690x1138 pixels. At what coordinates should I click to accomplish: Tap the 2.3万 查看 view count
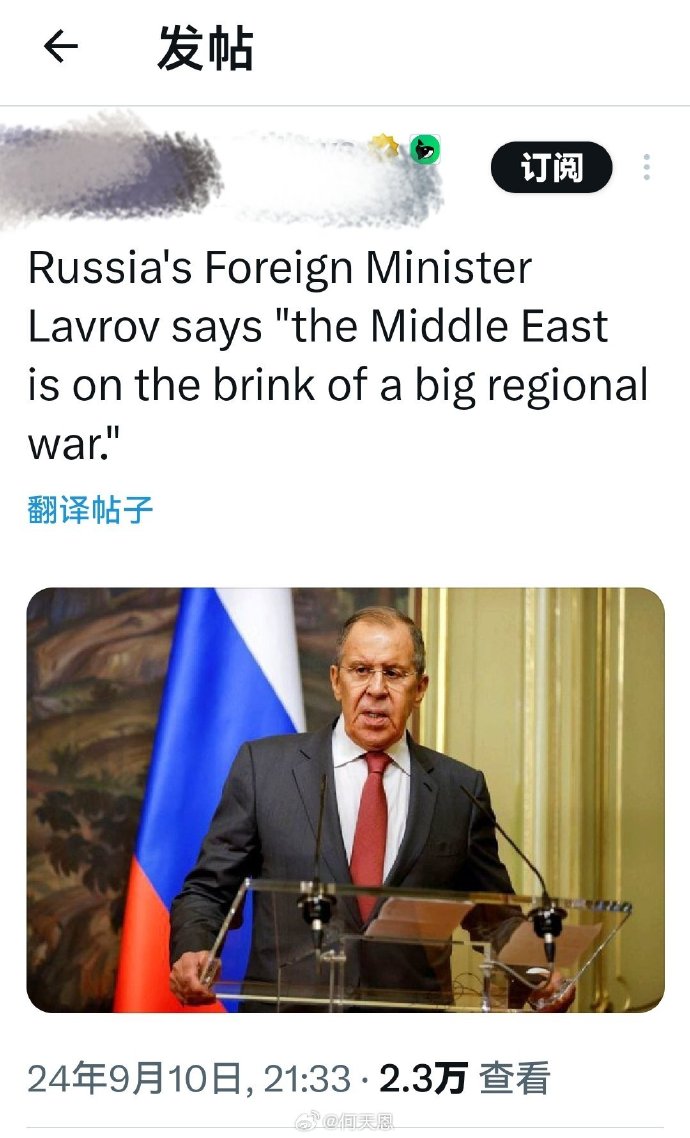[465, 1078]
